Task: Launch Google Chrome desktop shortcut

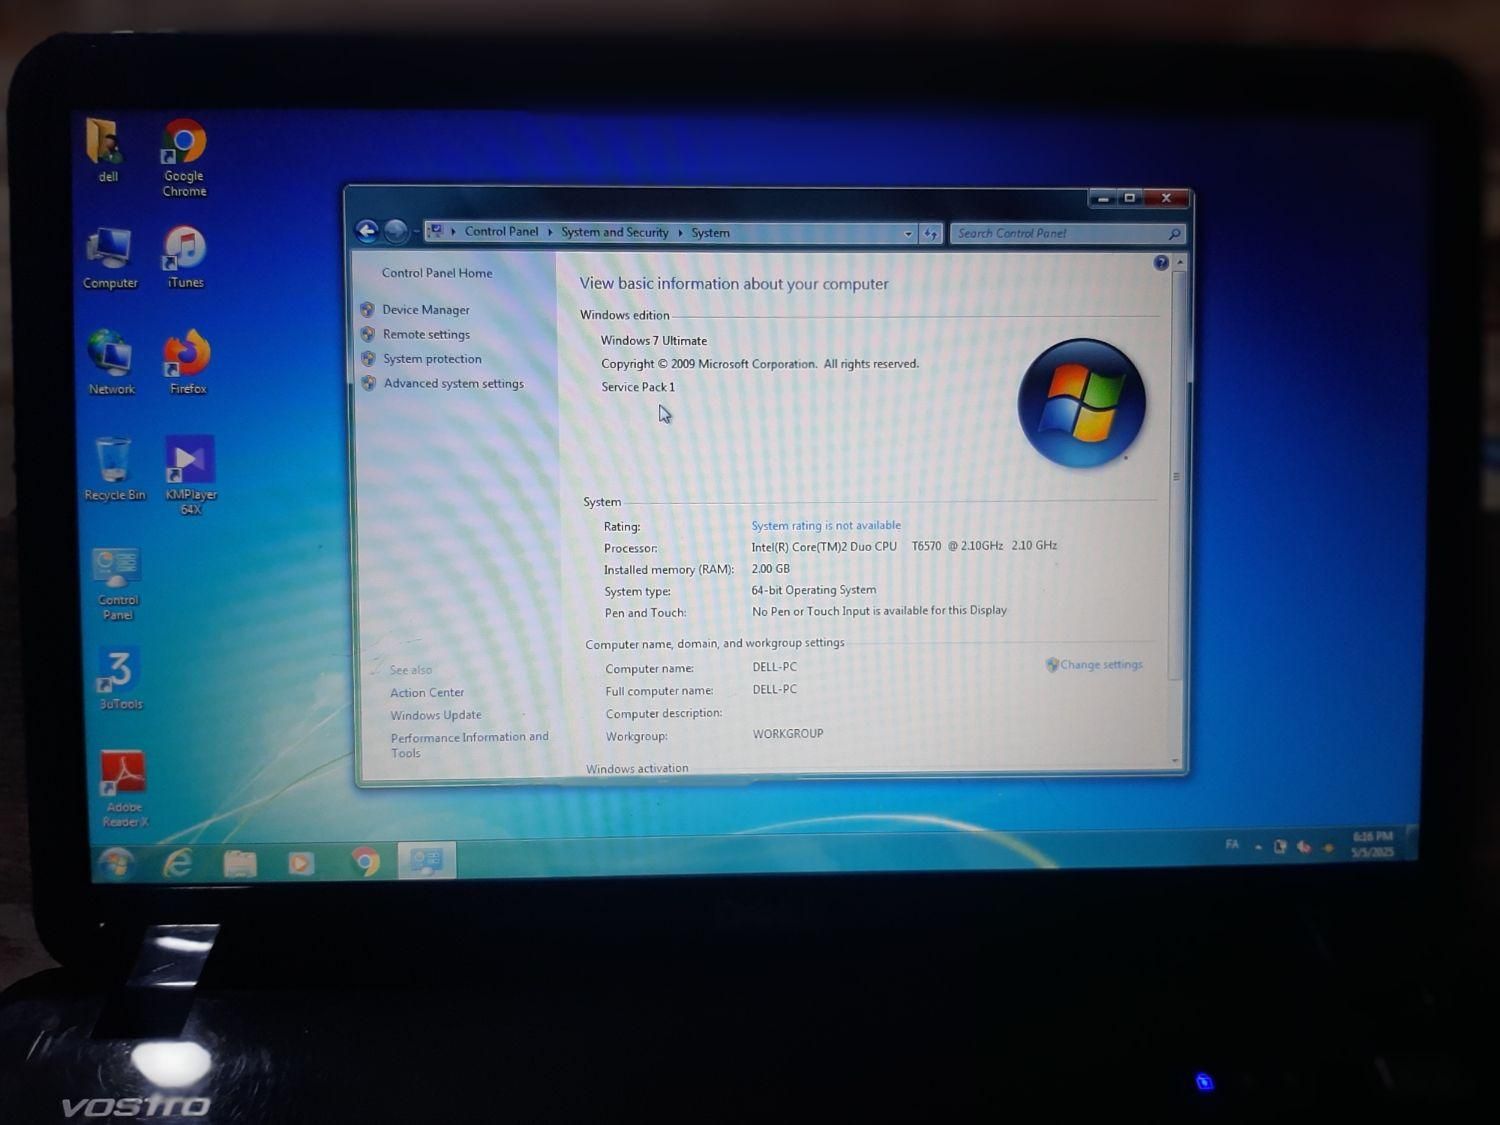Action: 184,157
